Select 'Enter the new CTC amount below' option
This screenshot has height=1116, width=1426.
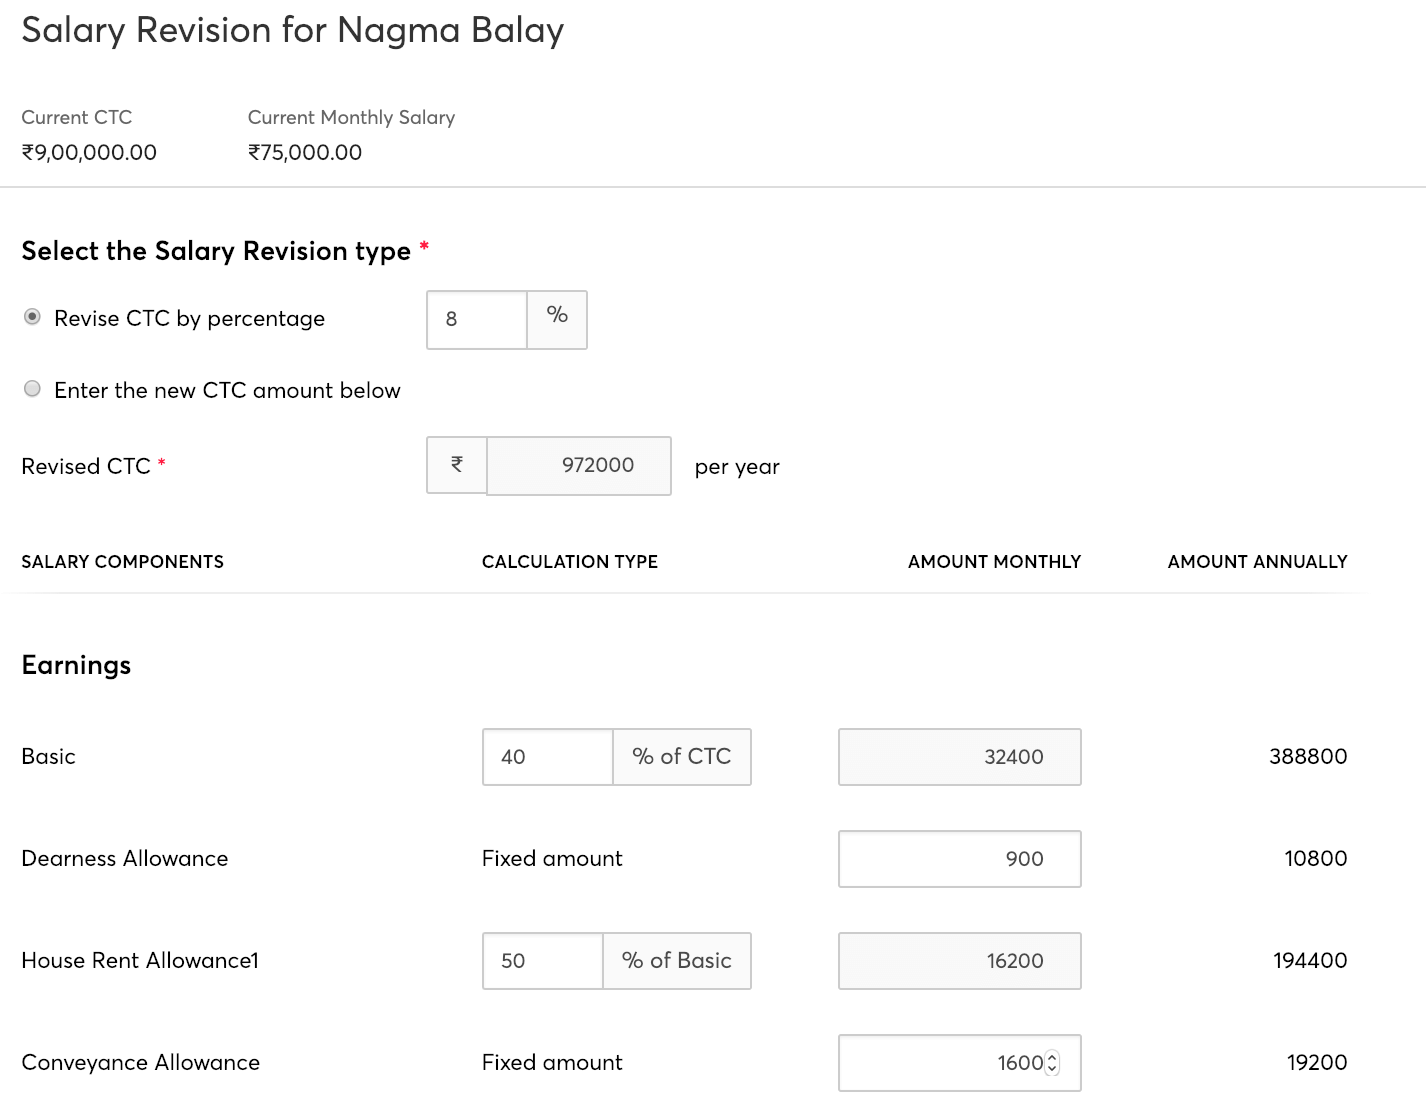(x=31, y=388)
